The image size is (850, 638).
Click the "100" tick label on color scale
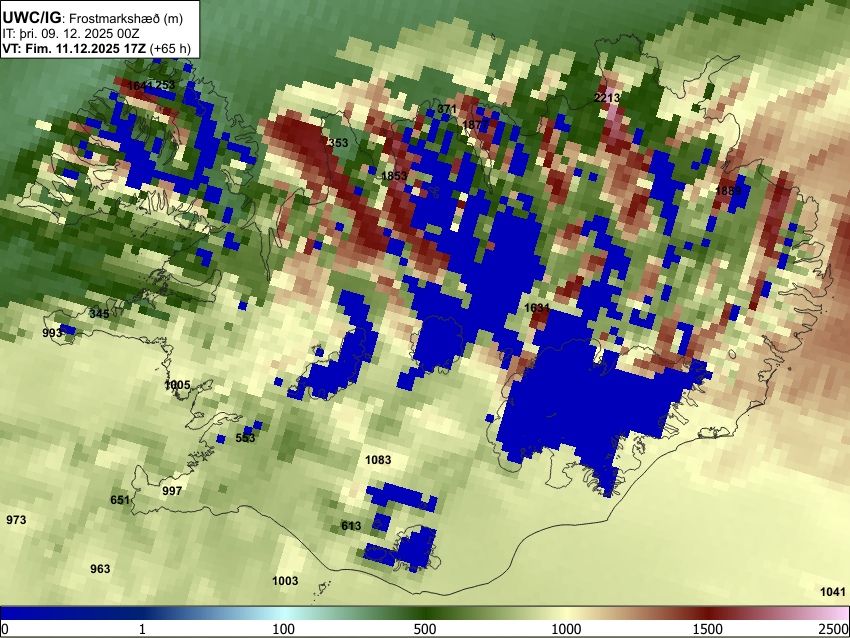click(284, 629)
